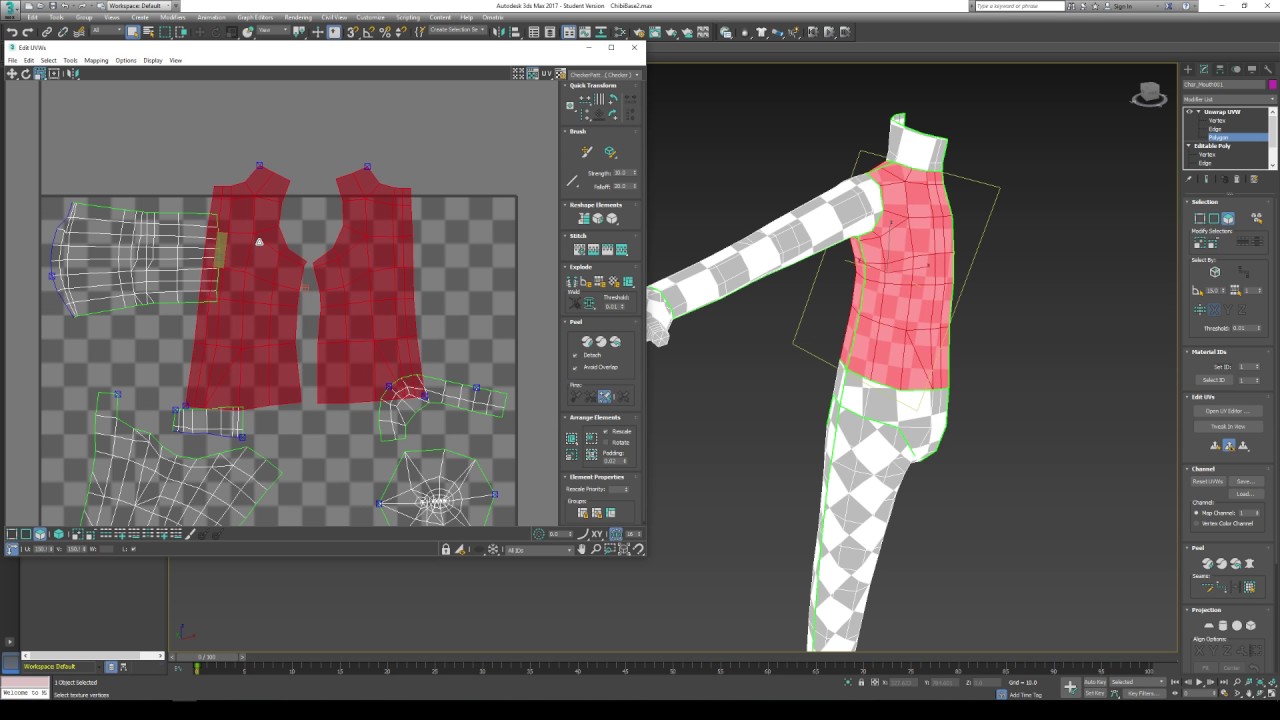Click the Pack icon in Arrange Elements

coord(572,438)
